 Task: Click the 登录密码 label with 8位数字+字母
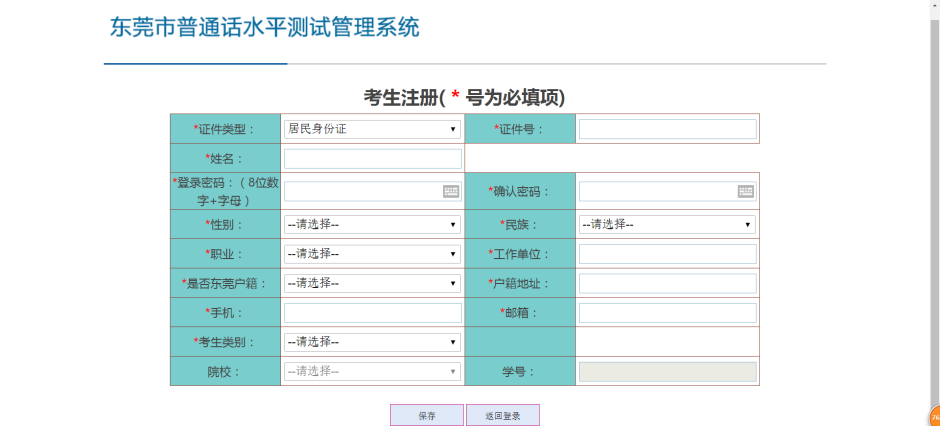coord(225,192)
